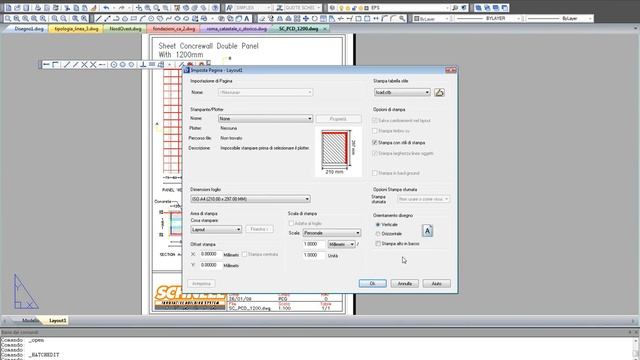Switch to the Layout1 tab
Screen dimensions: 640x360
coord(58,320)
